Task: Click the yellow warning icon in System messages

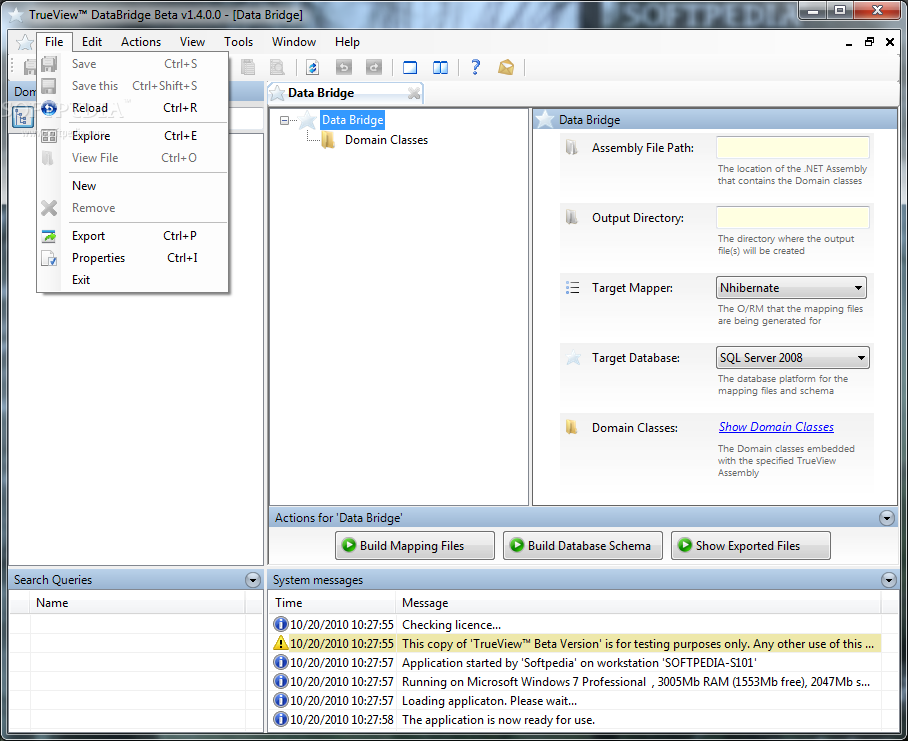Action: [280, 643]
